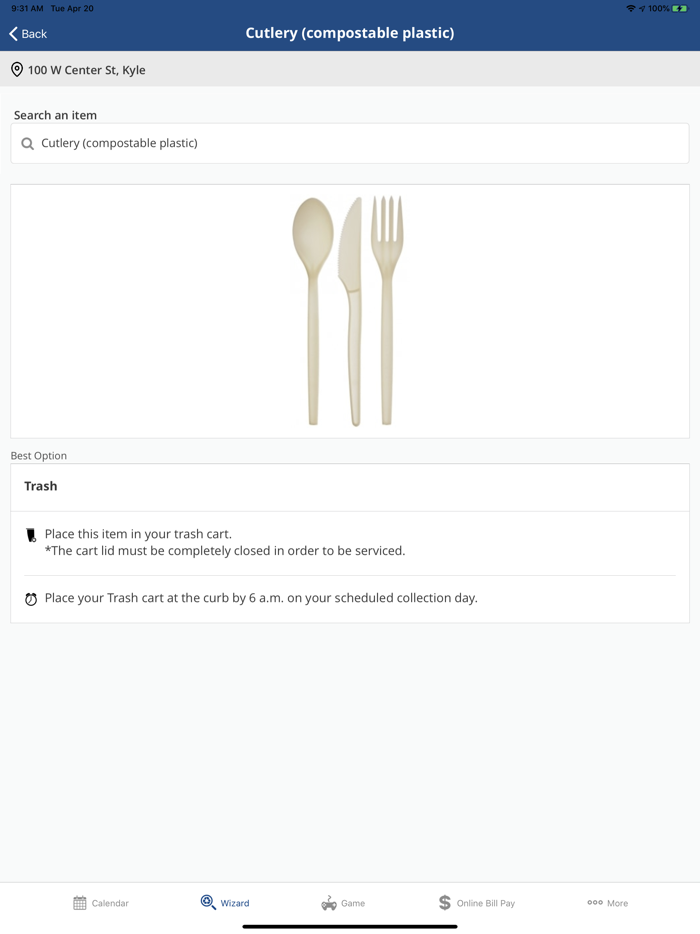The image size is (700, 934).
Task: Tap the trash cart icon
Action: [31, 536]
